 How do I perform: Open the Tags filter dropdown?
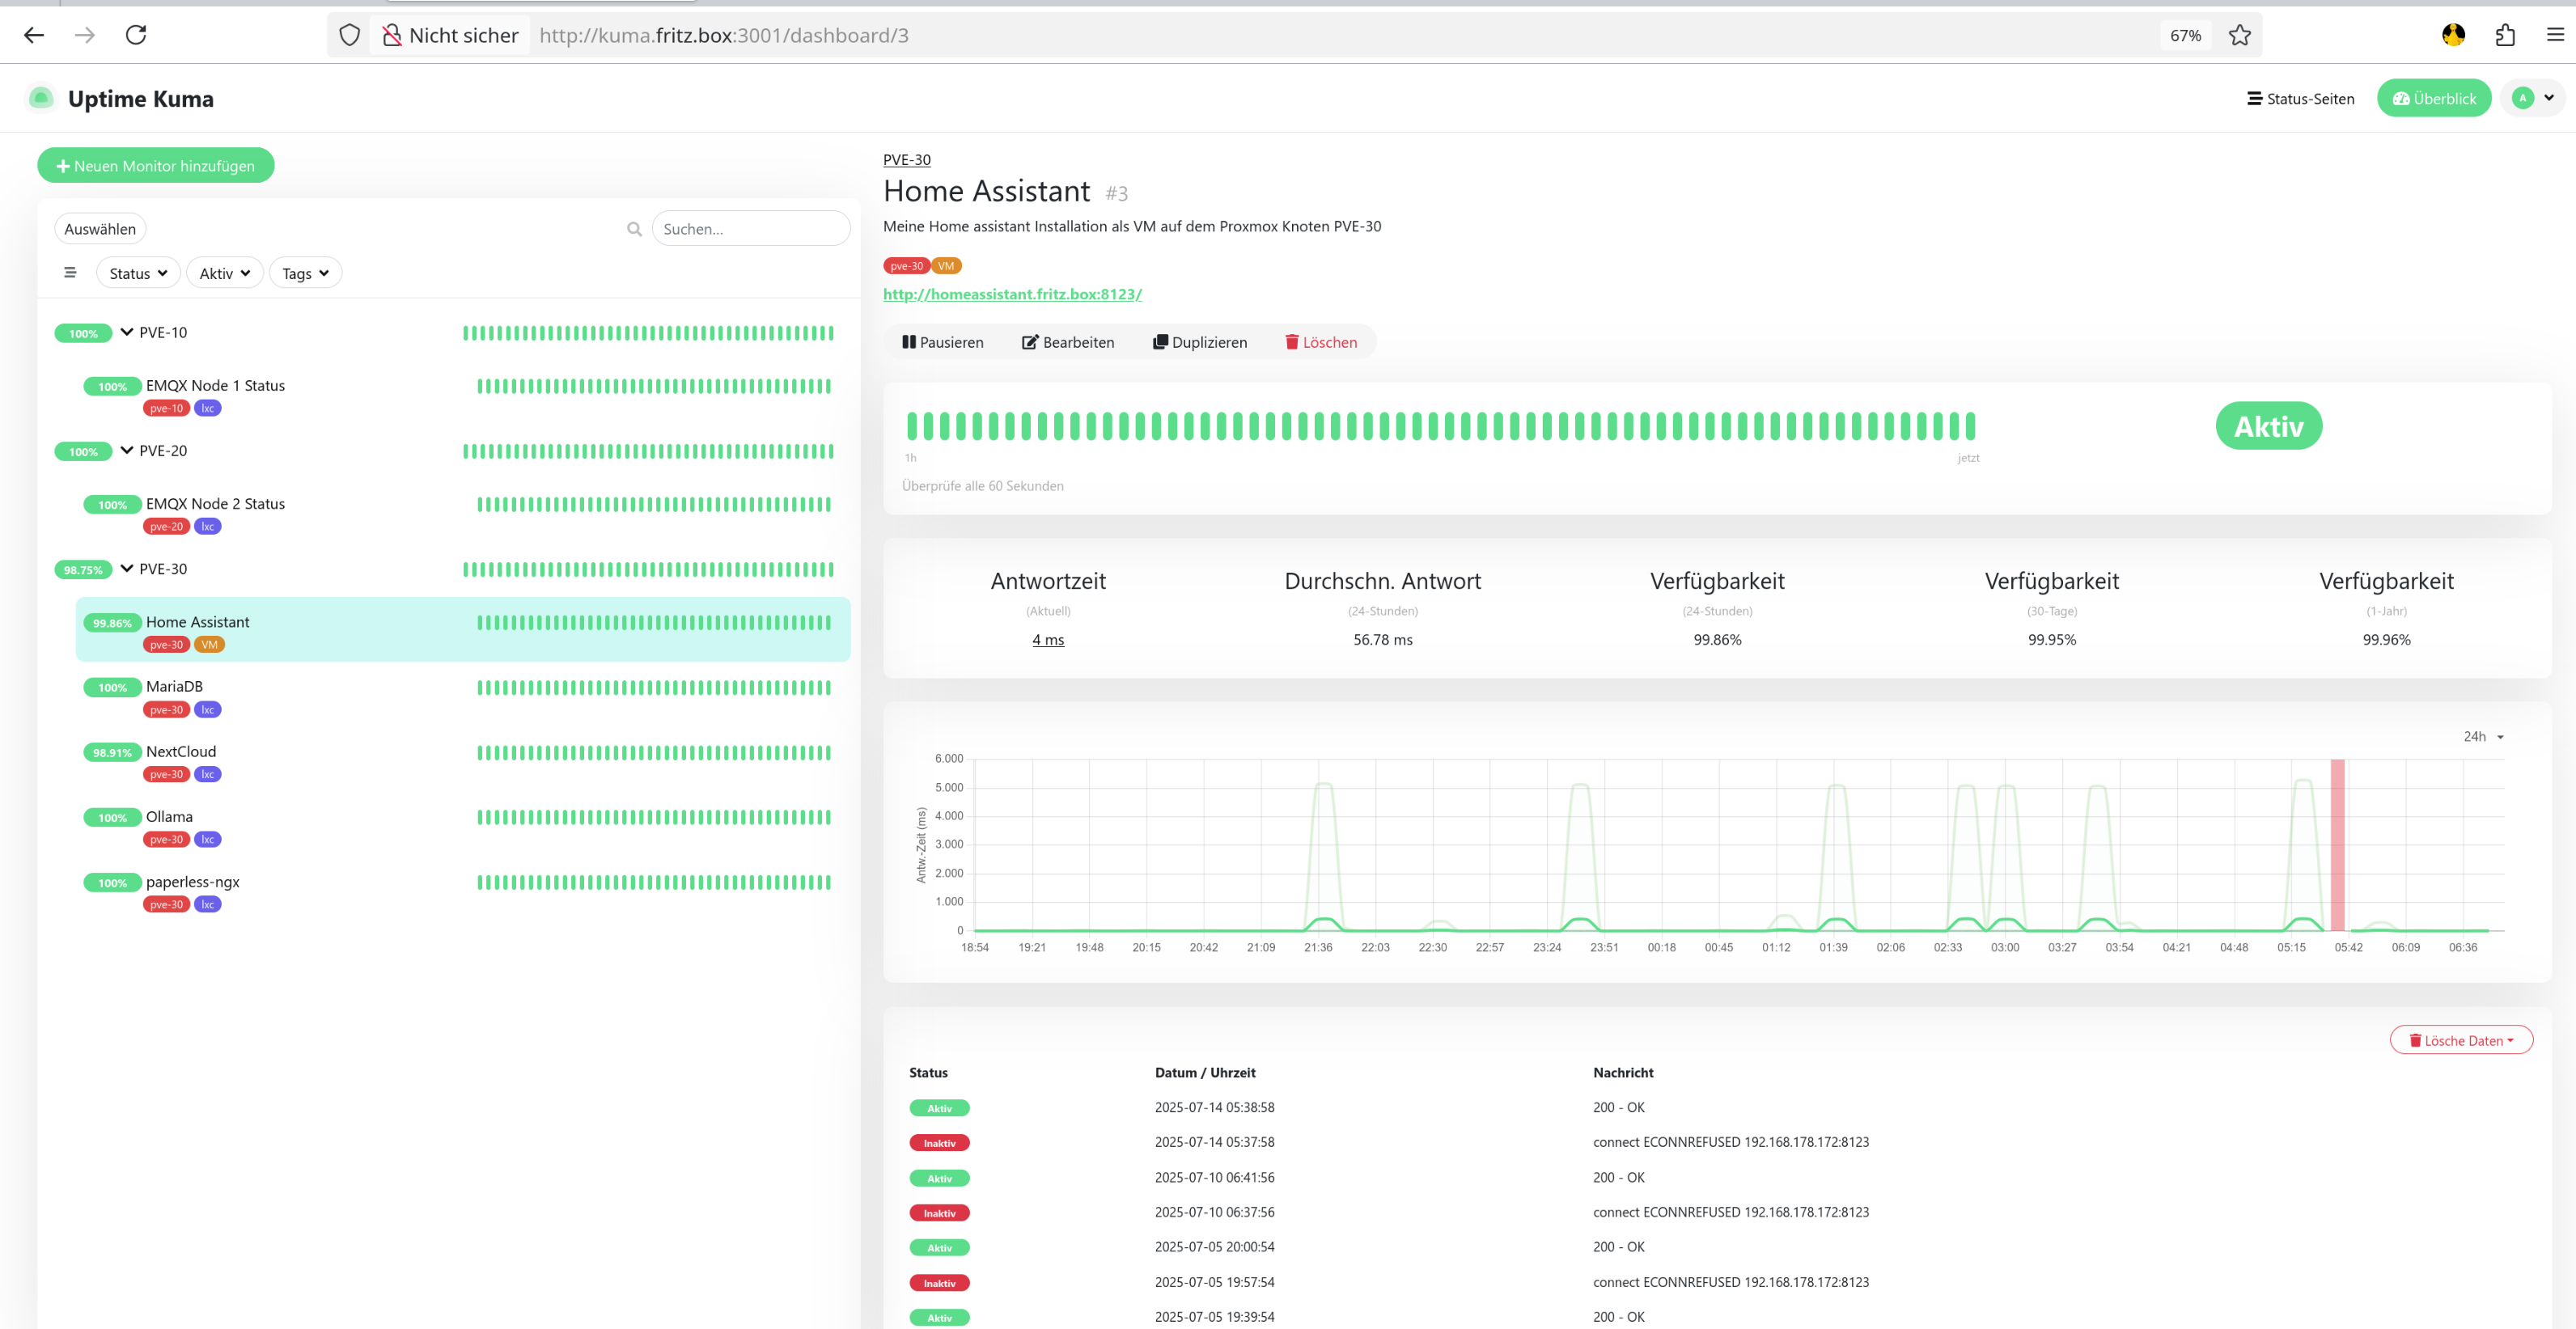point(305,273)
